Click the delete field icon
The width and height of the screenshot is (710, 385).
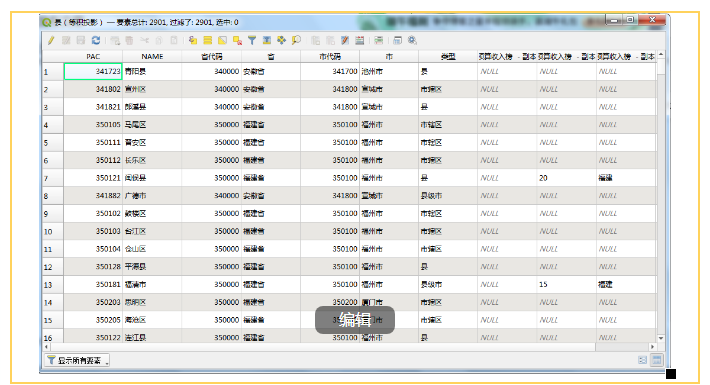click(x=330, y=40)
